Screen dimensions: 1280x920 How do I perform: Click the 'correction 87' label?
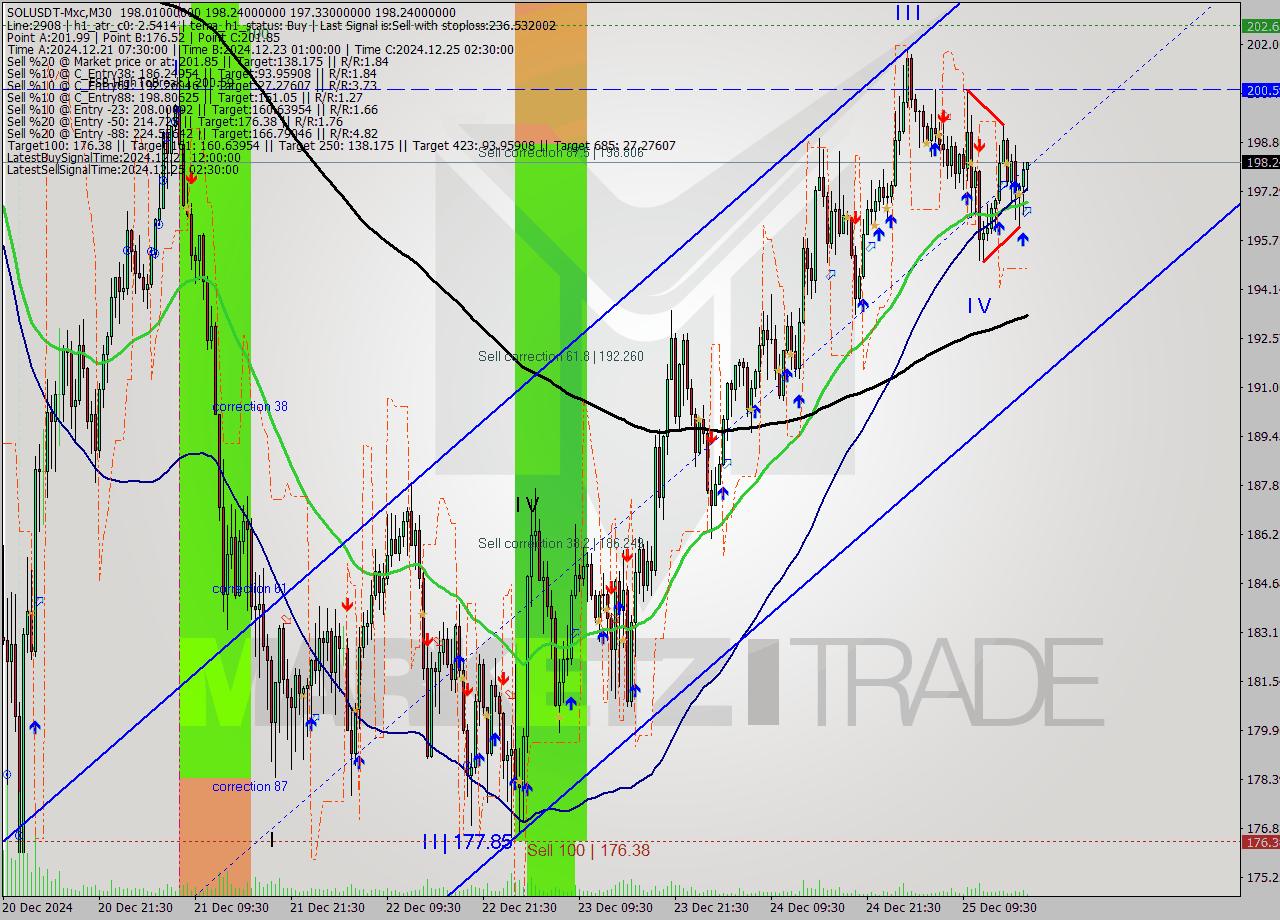[x=250, y=786]
